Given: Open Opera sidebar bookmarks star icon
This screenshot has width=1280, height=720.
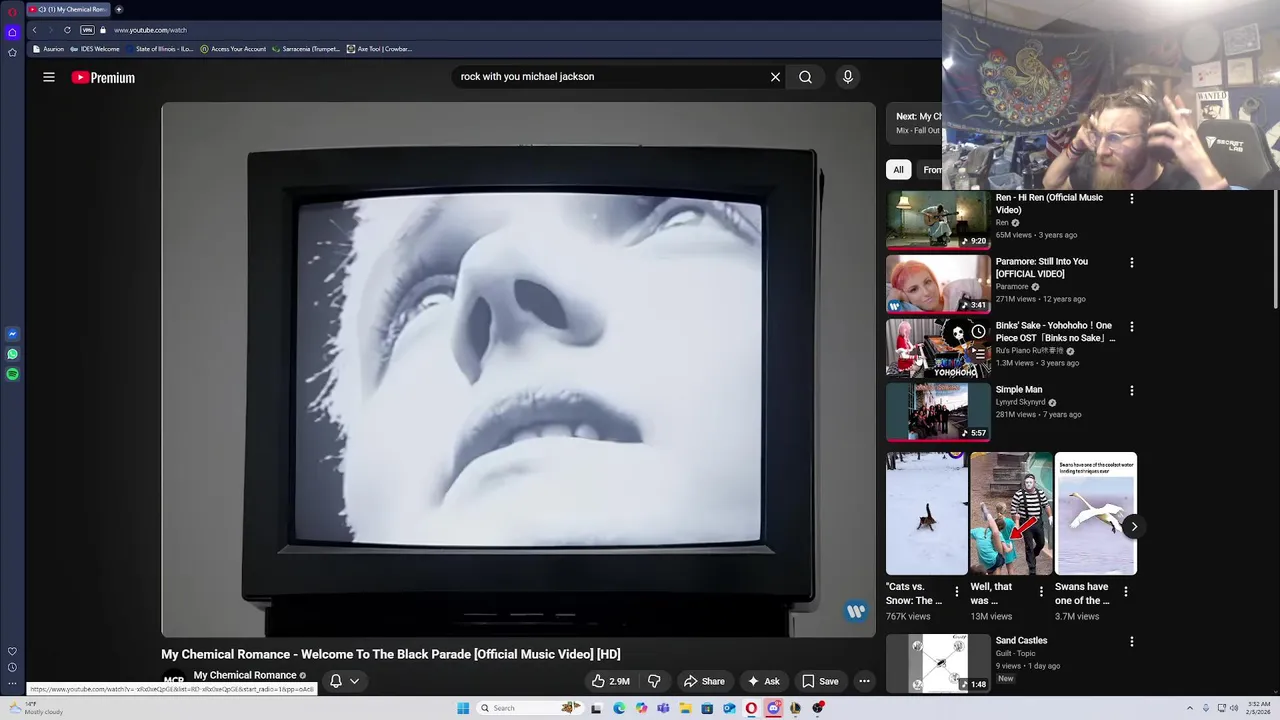Looking at the screenshot, I should click(12, 52).
